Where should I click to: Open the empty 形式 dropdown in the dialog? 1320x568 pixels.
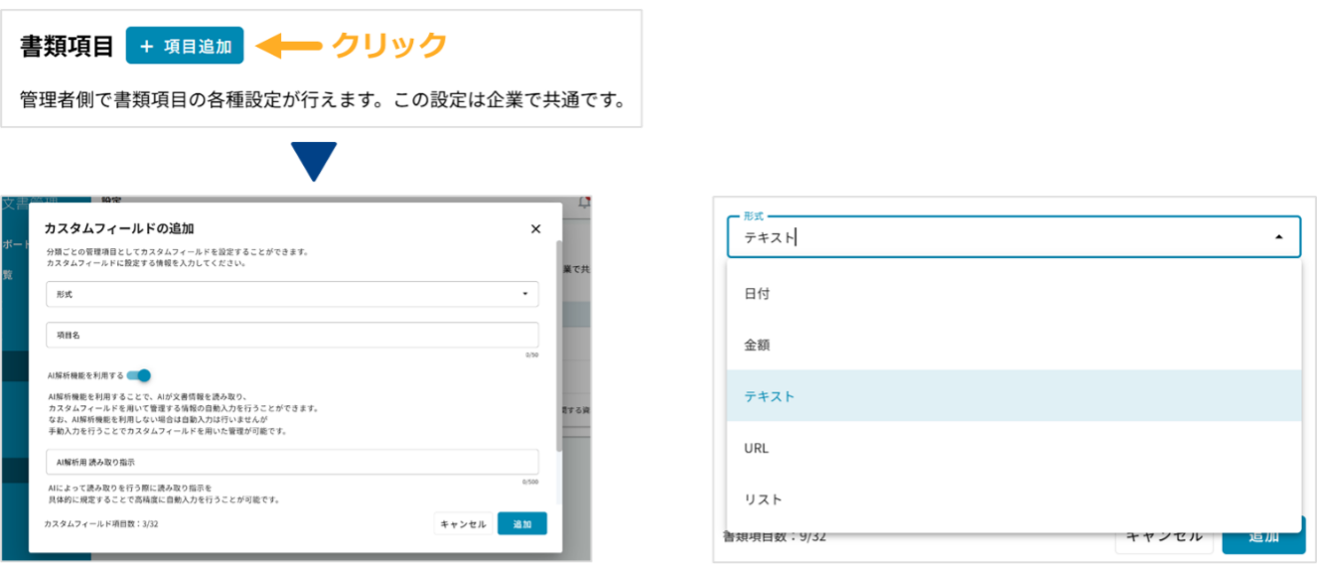click(291, 294)
